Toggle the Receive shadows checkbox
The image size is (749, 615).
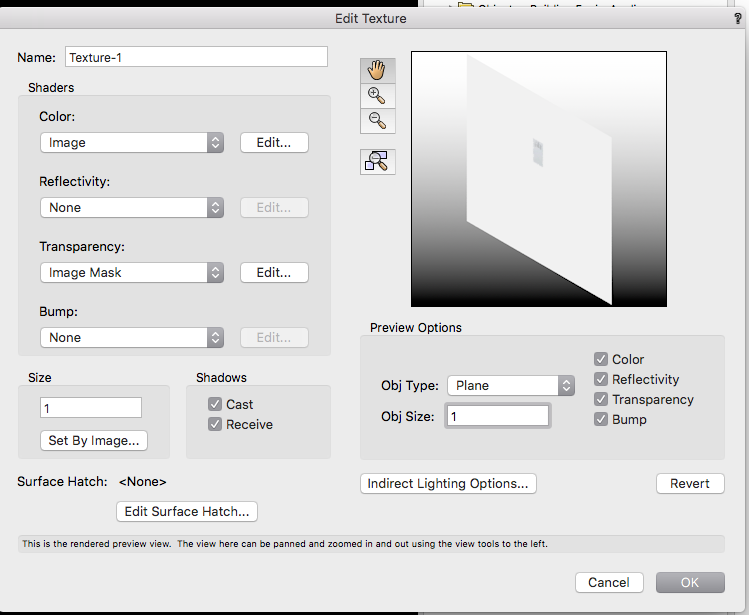click(x=215, y=425)
